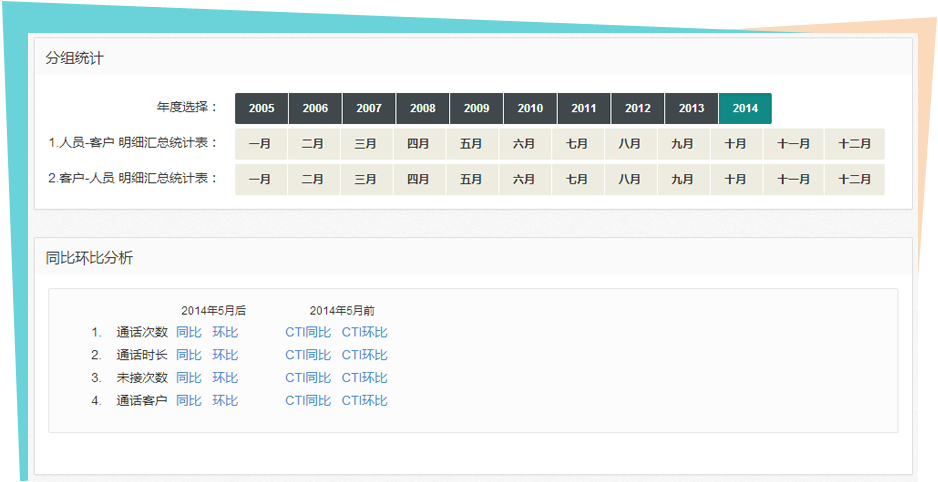Open 七月 in 客户-人员 report row
938x482 pixels.
pos(577,180)
